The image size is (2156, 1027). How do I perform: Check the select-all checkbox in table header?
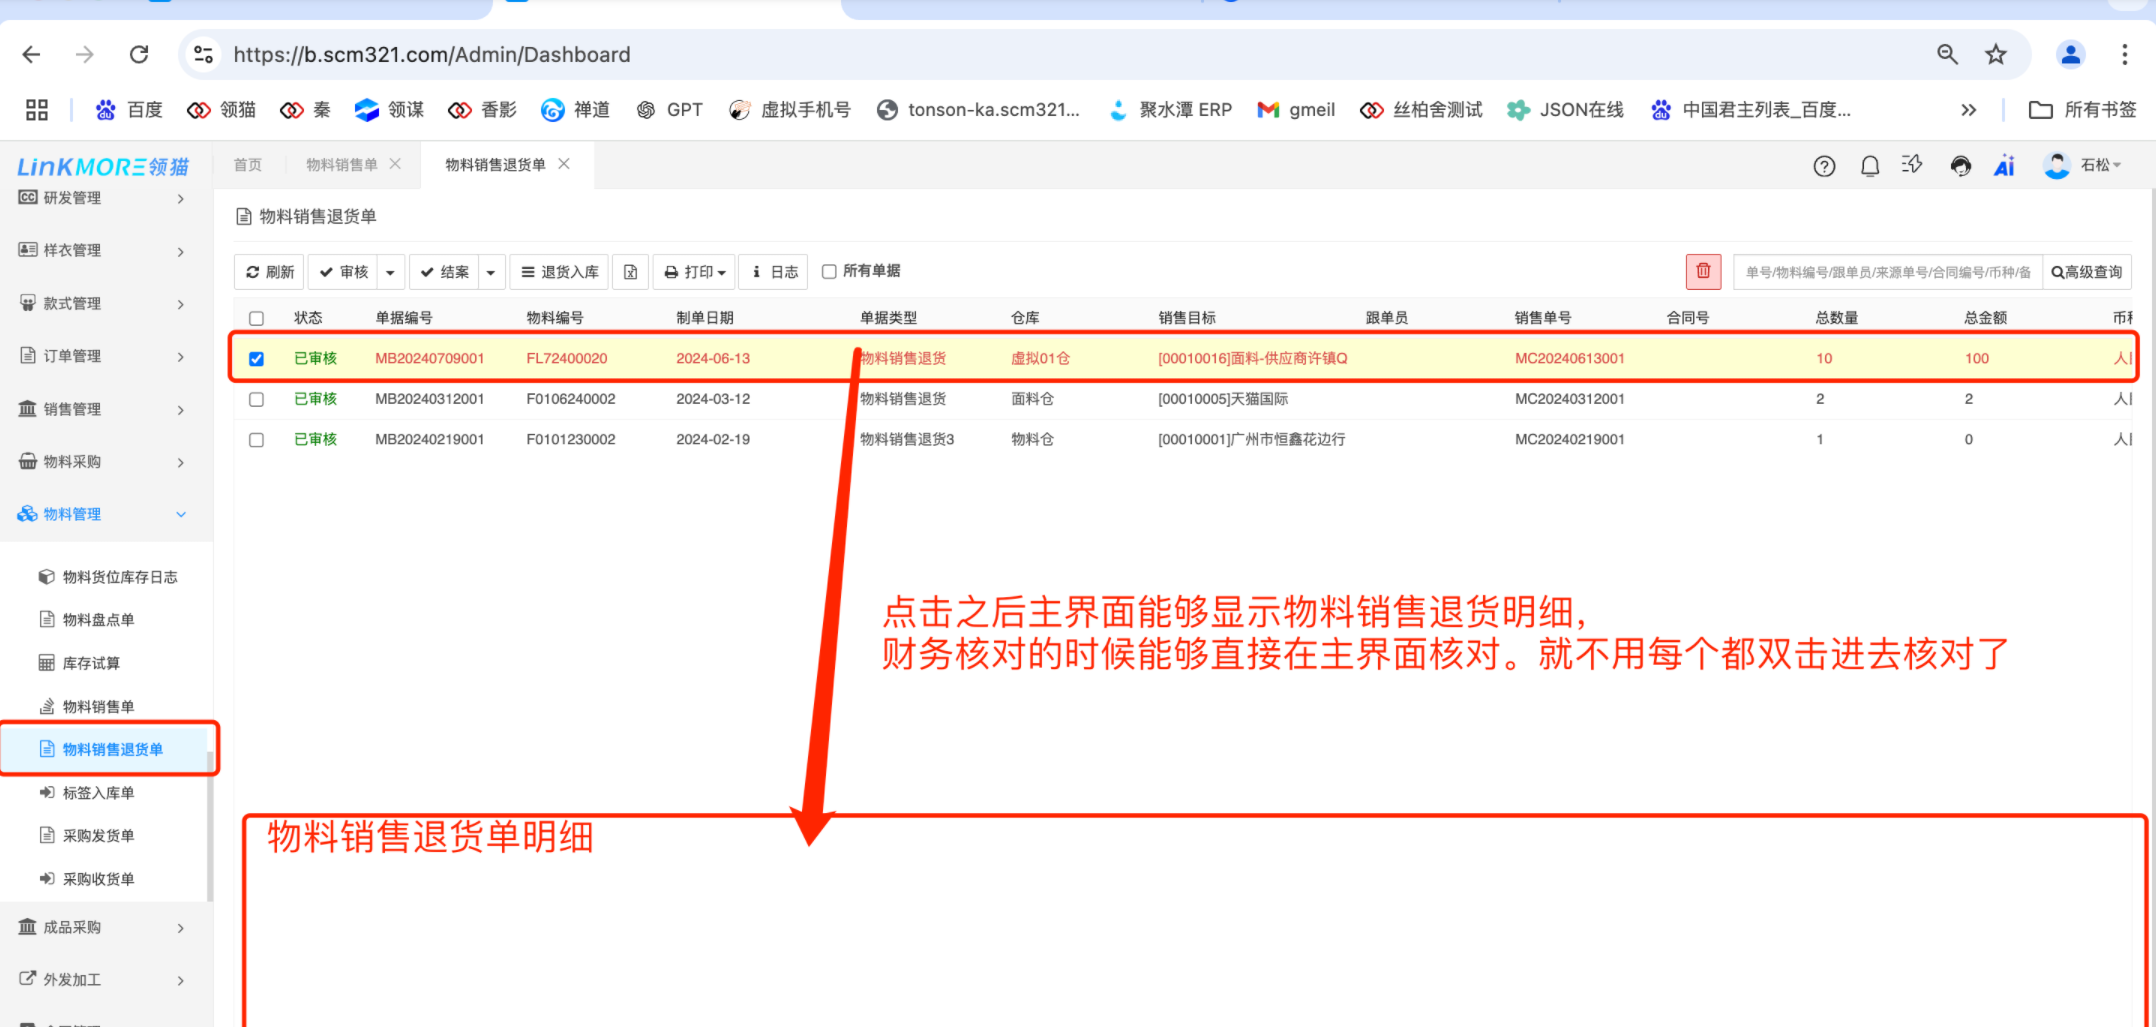tap(256, 318)
